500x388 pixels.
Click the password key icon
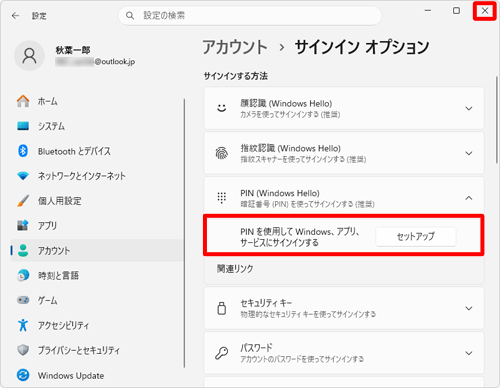tap(222, 353)
